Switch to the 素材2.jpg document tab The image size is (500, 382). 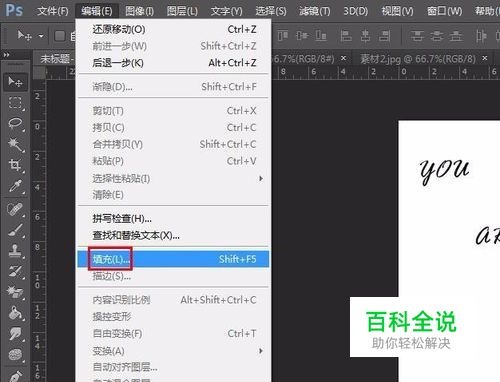click(x=418, y=59)
